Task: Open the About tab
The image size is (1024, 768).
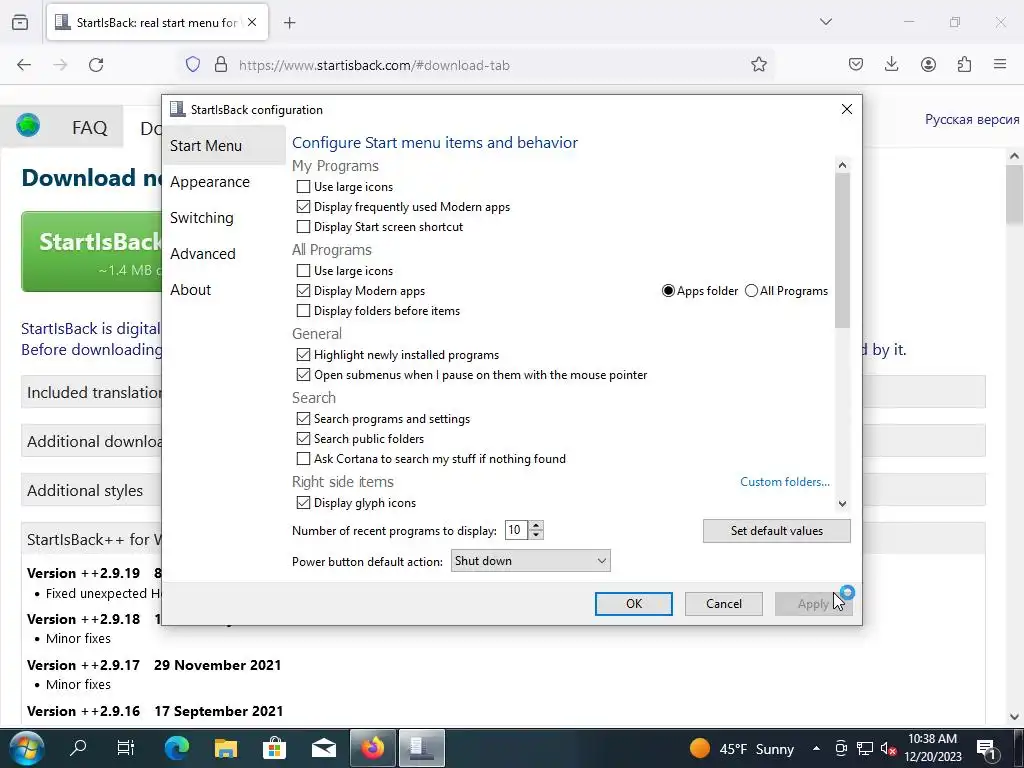Action: pos(191,289)
